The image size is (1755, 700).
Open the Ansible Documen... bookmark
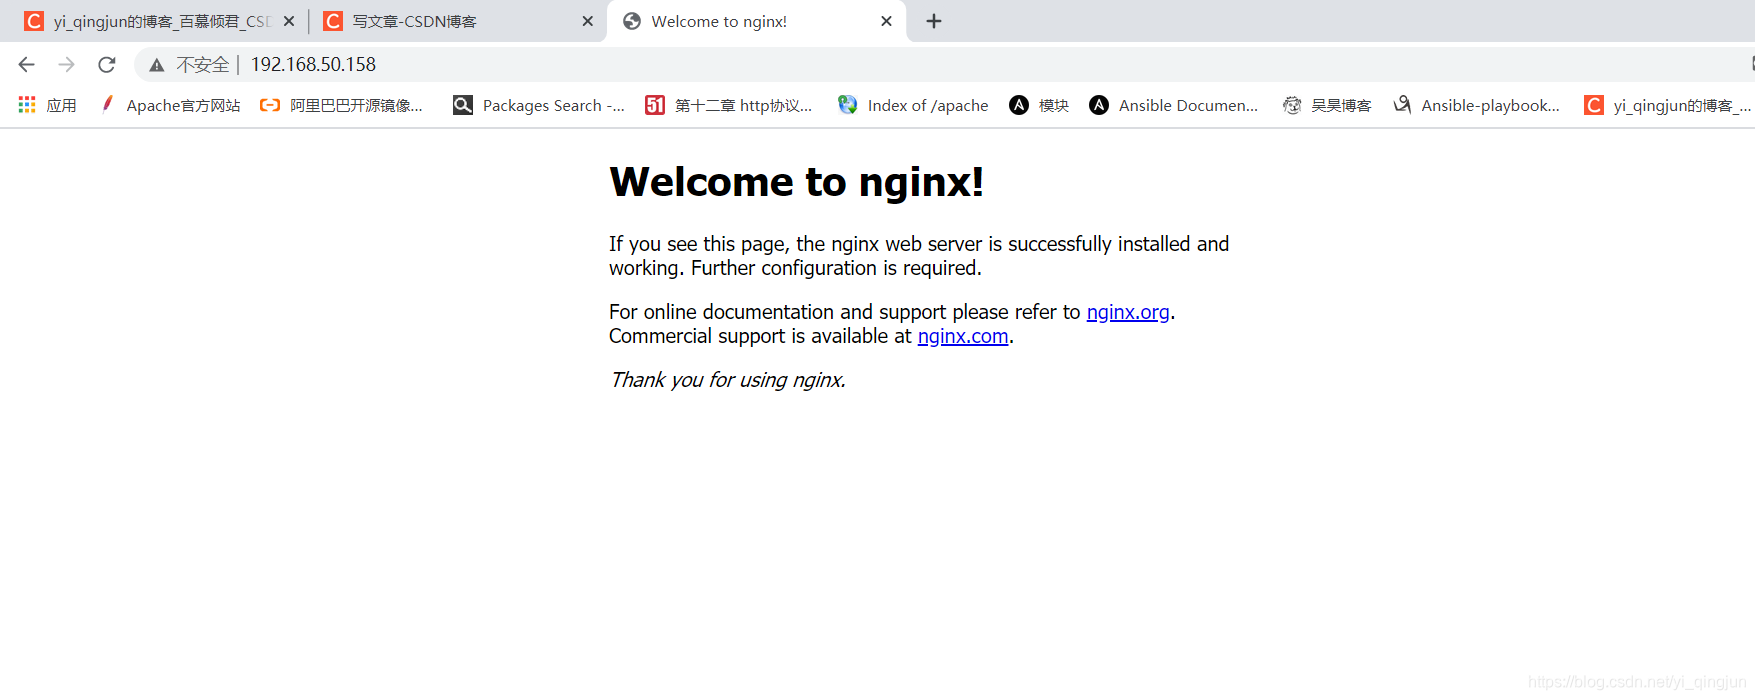click(x=1174, y=105)
